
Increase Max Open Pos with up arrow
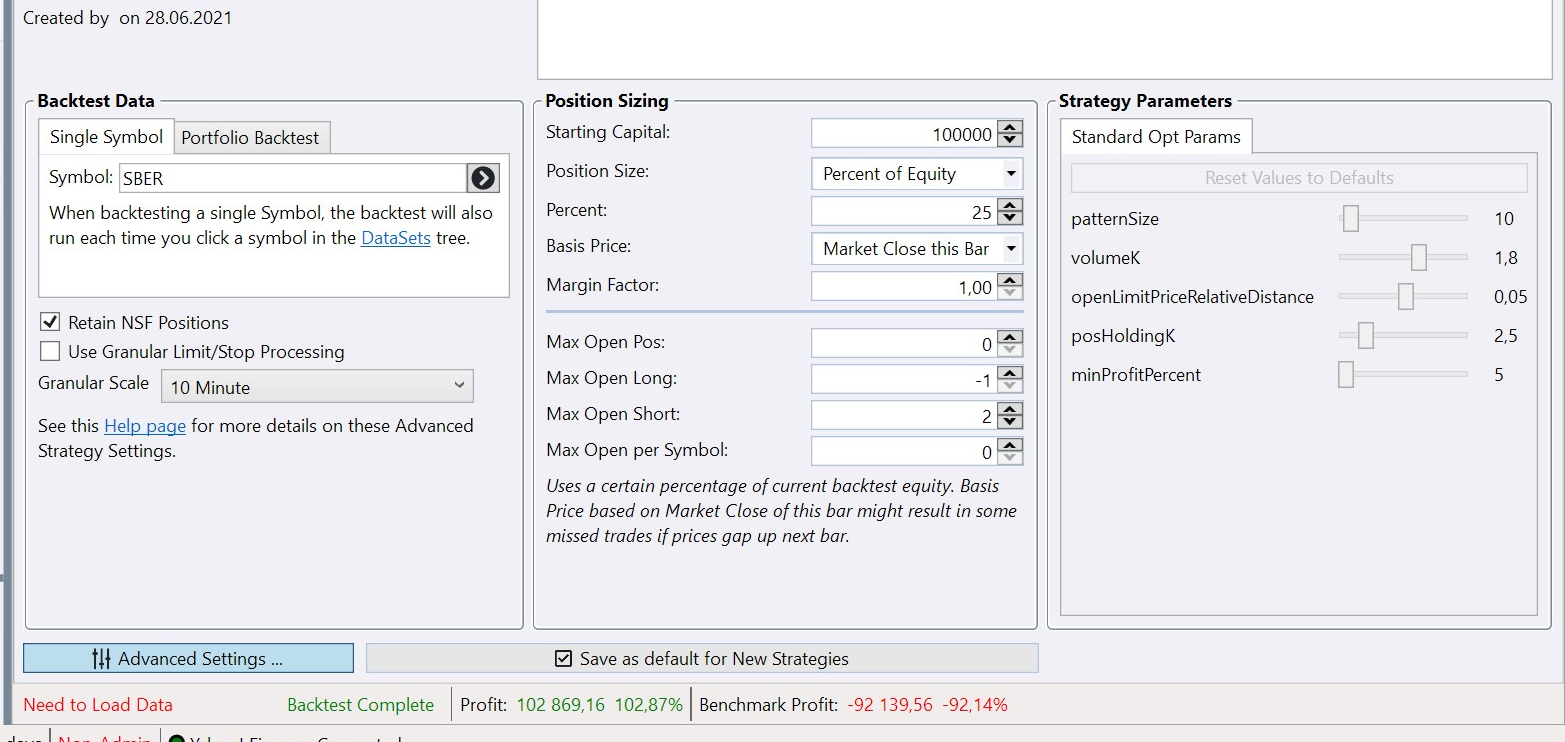(1011, 337)
